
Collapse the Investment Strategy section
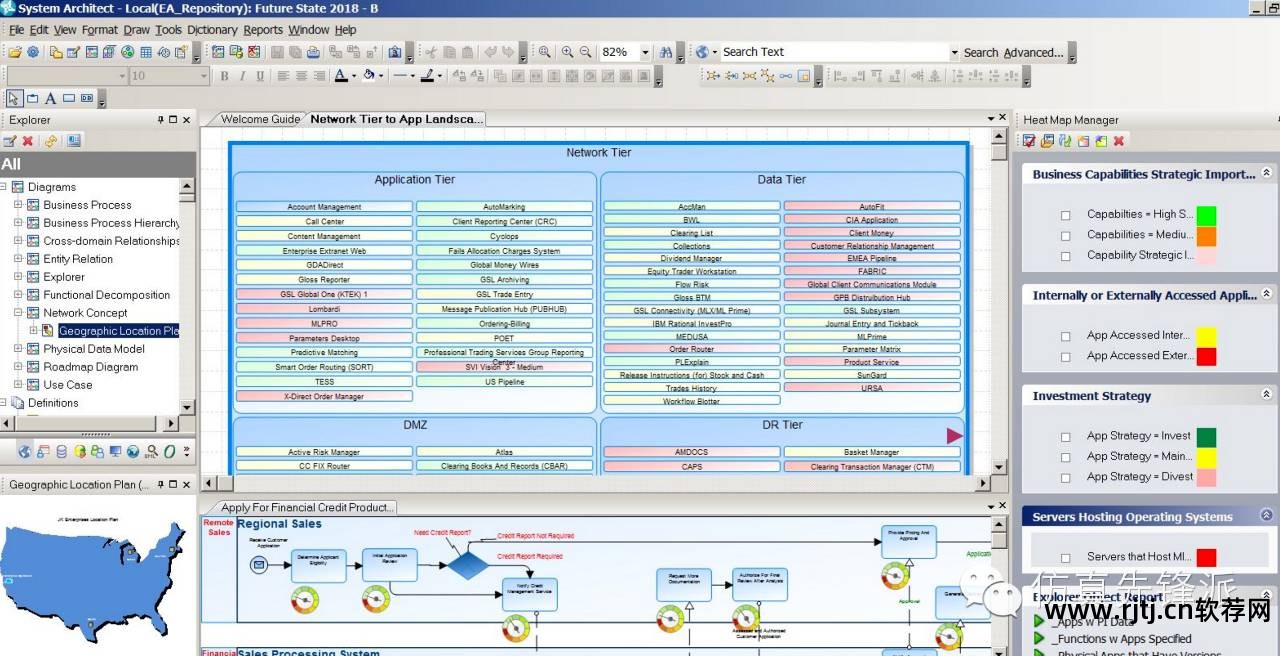[1266, 395]
